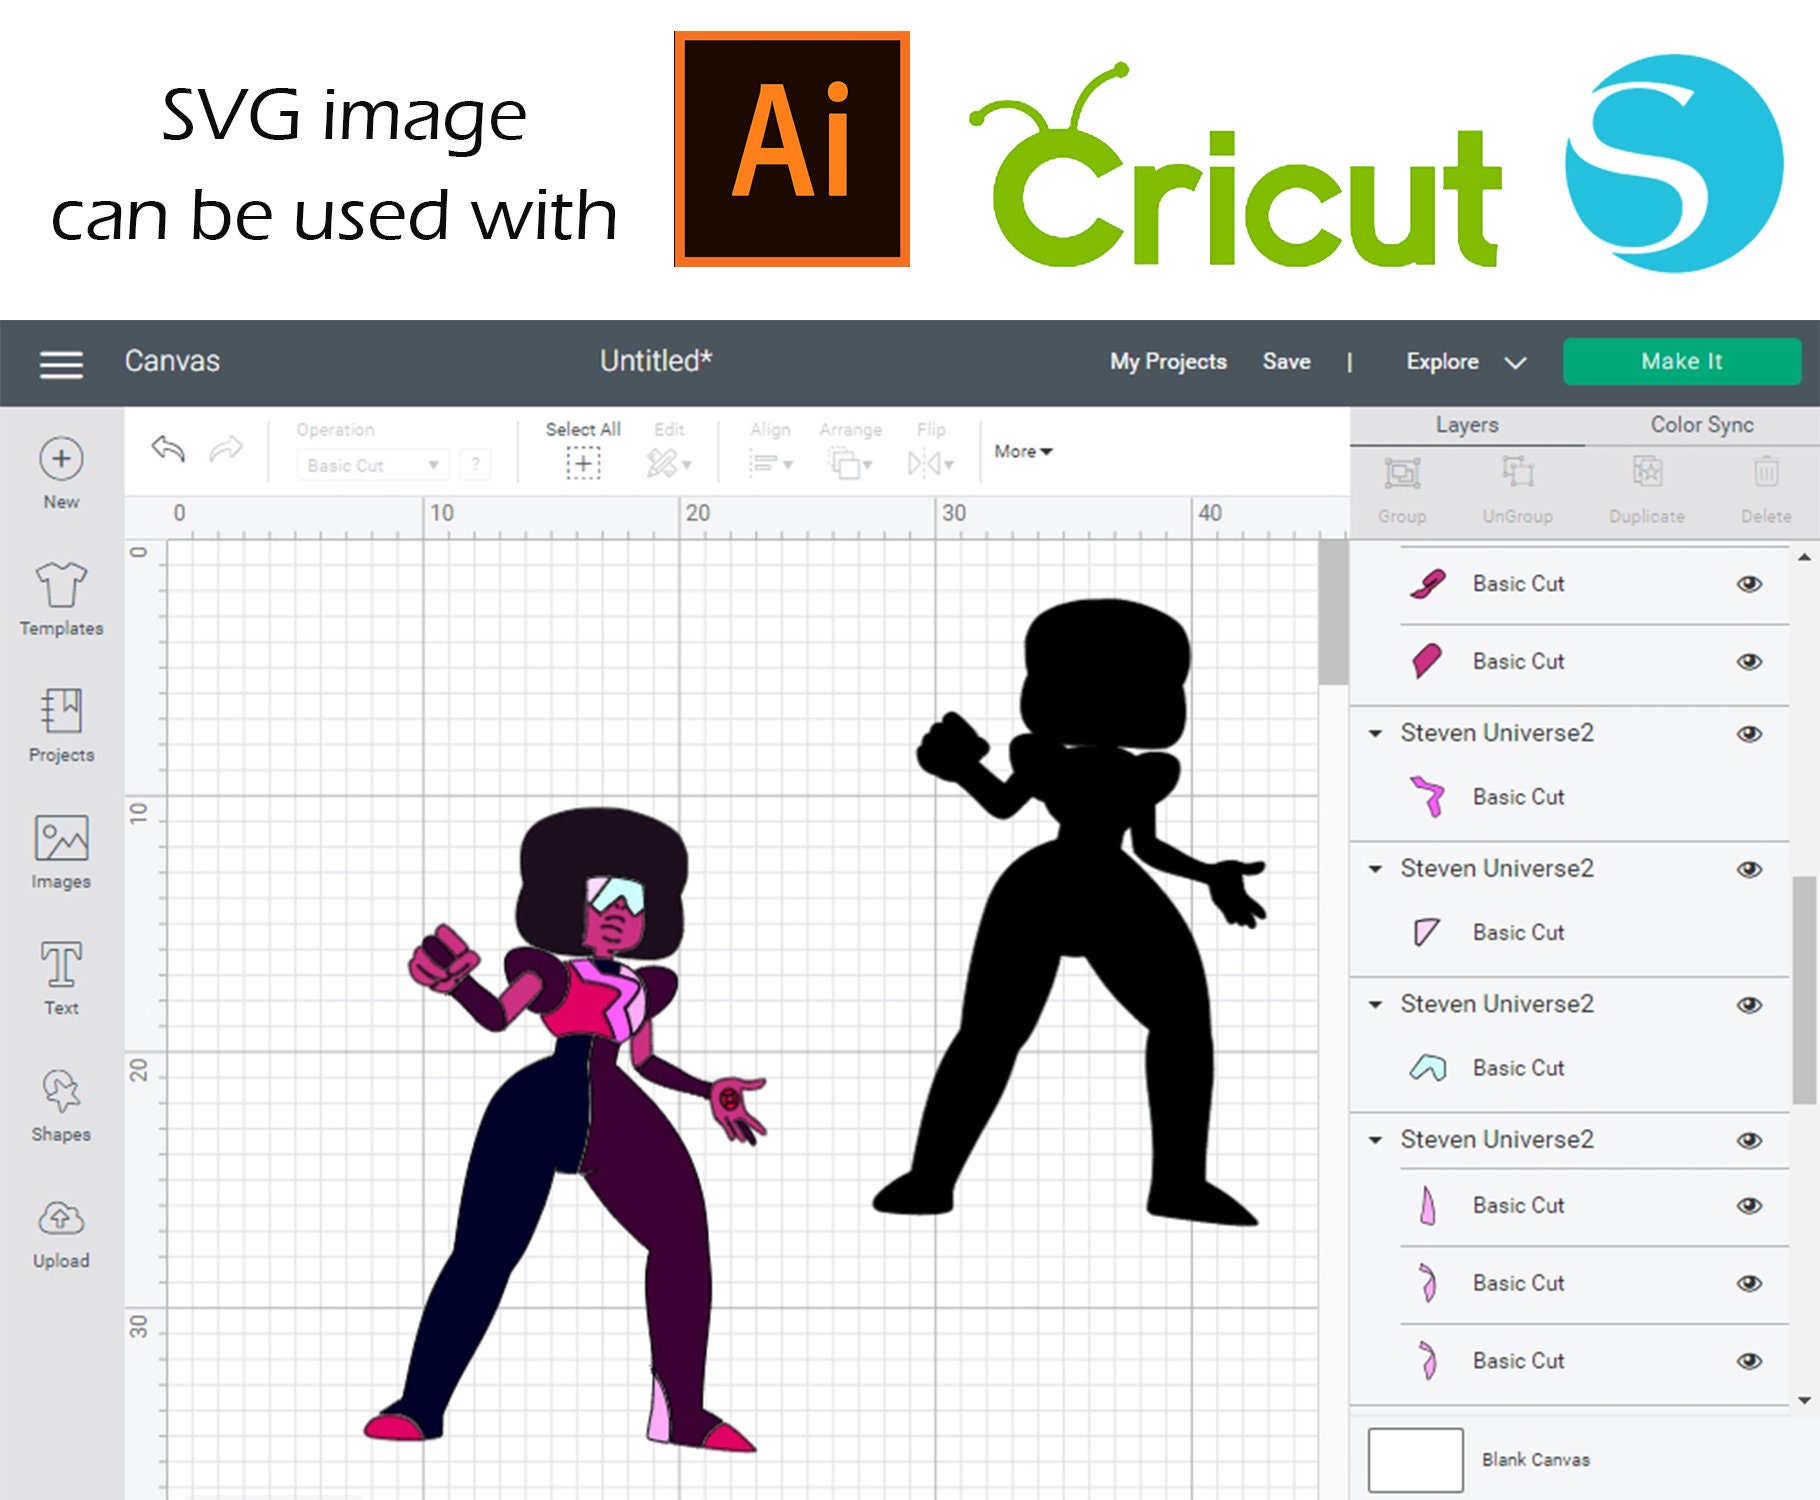The image size is (1820, 1500).
Task: Toggle visibility of third Steven Universe2 group
Action: pos(1749,1005)
